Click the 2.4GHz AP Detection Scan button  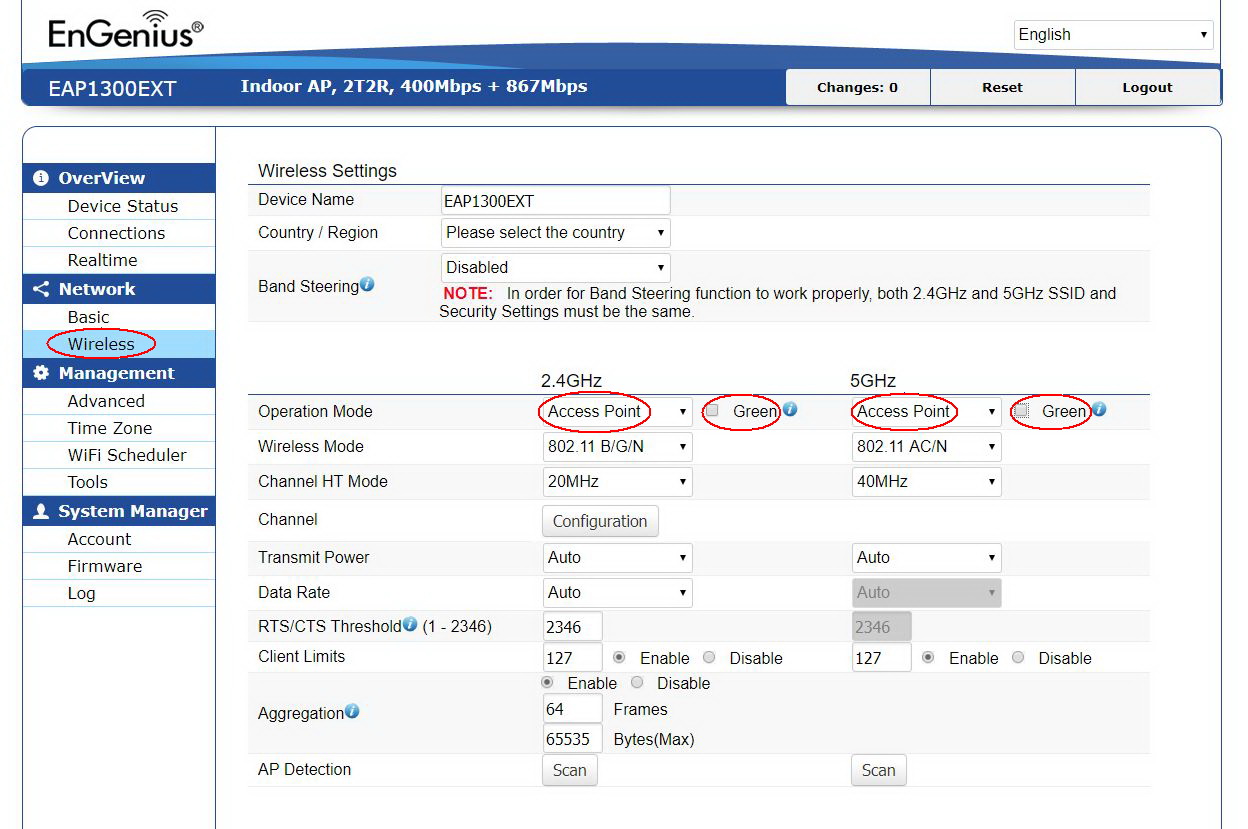tap(570, 770)
